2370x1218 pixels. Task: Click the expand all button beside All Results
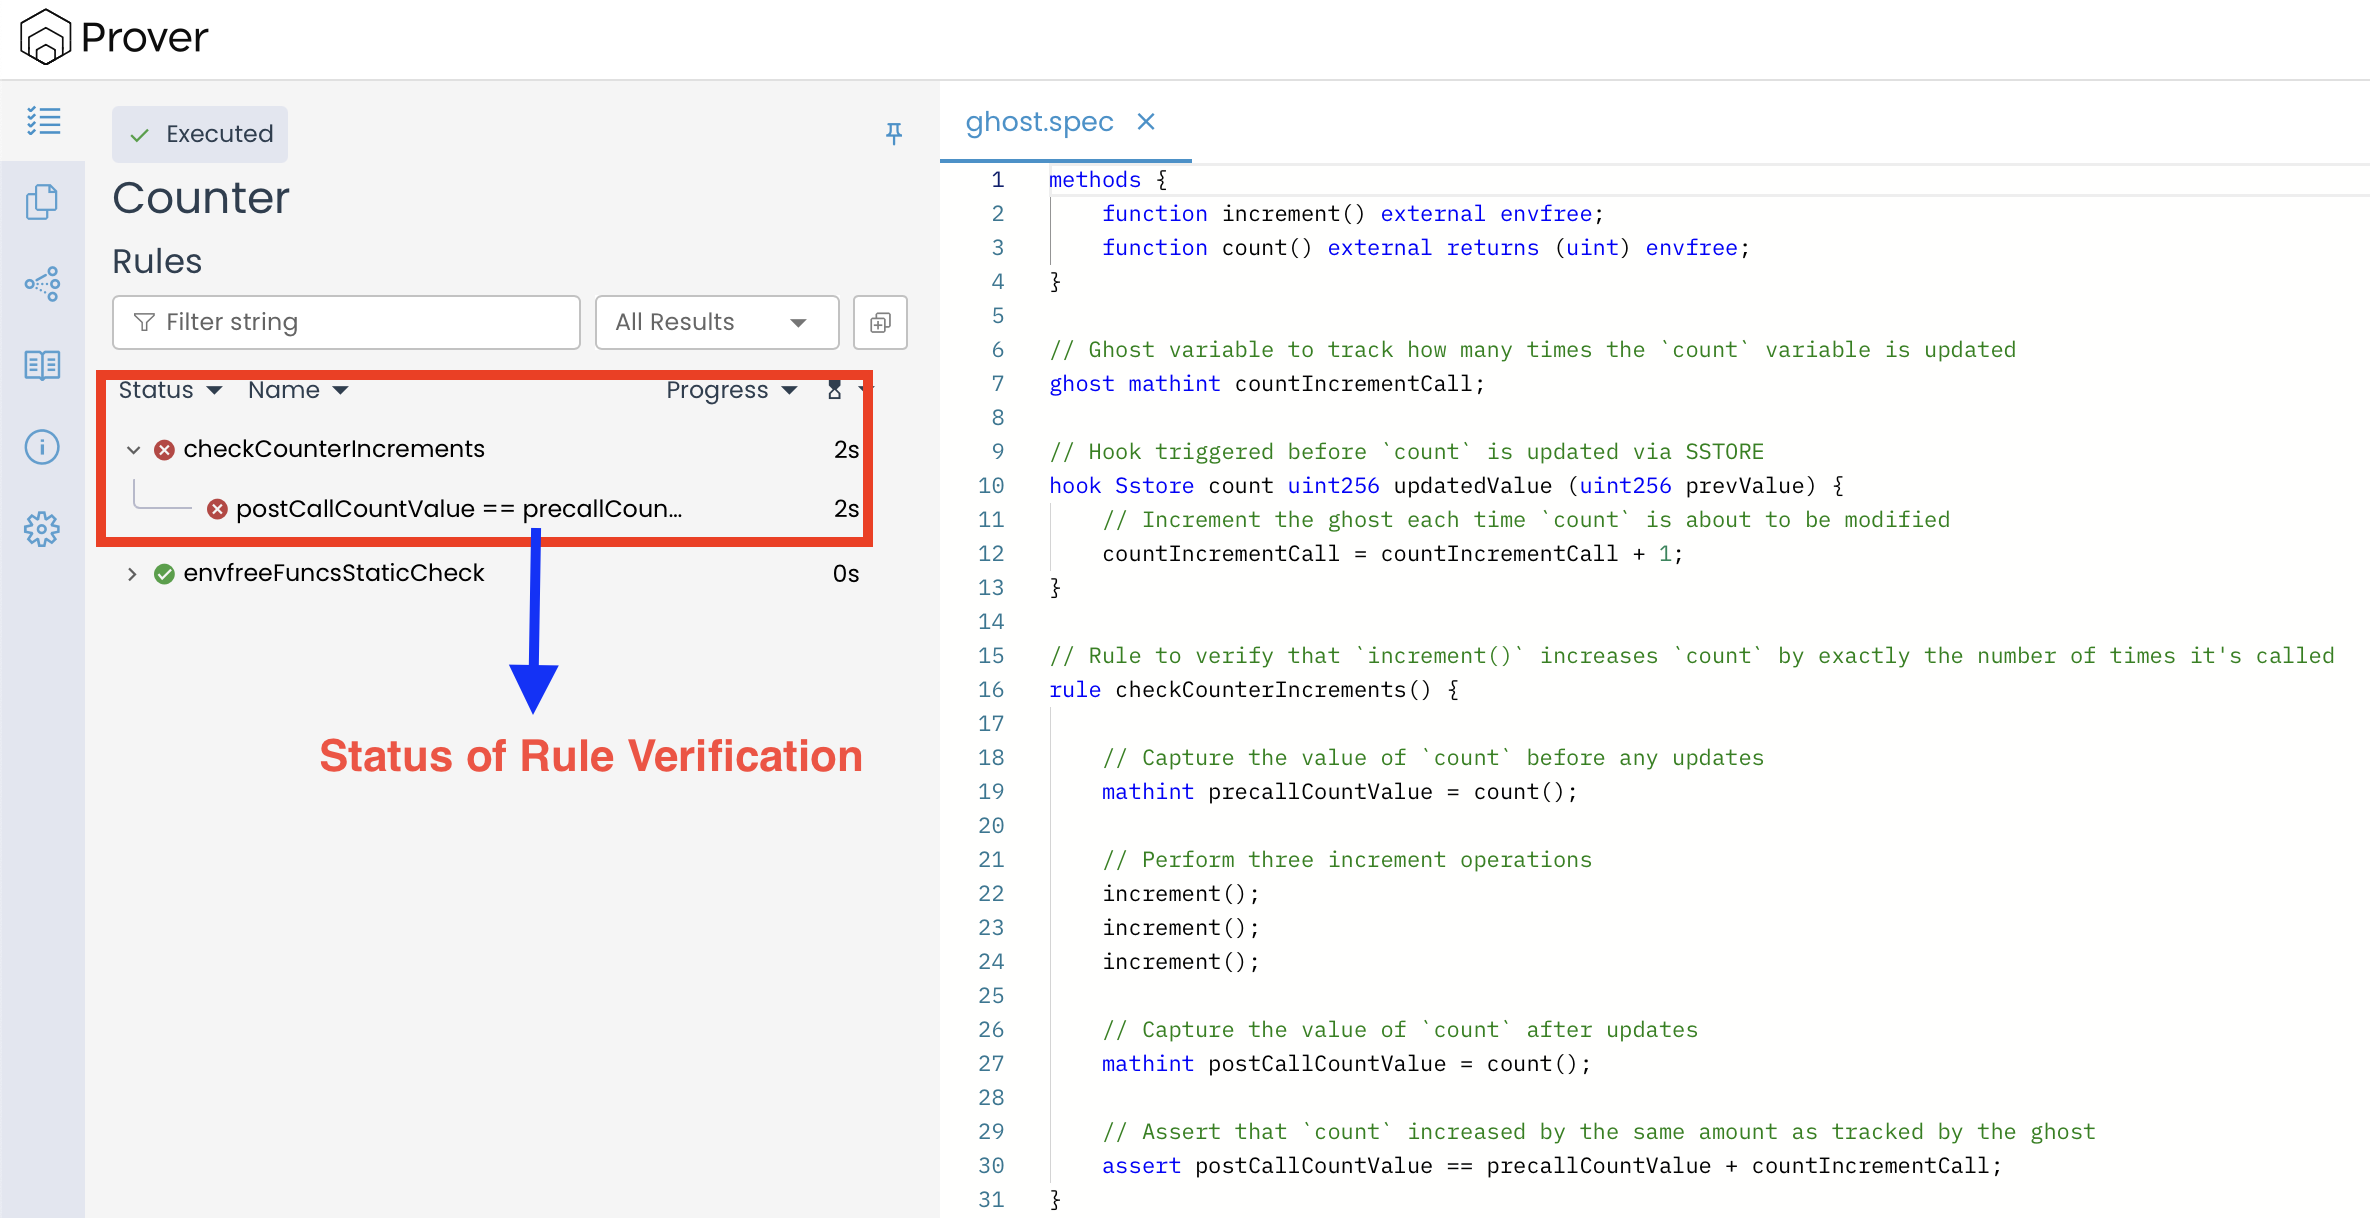[x=880, y=322]
